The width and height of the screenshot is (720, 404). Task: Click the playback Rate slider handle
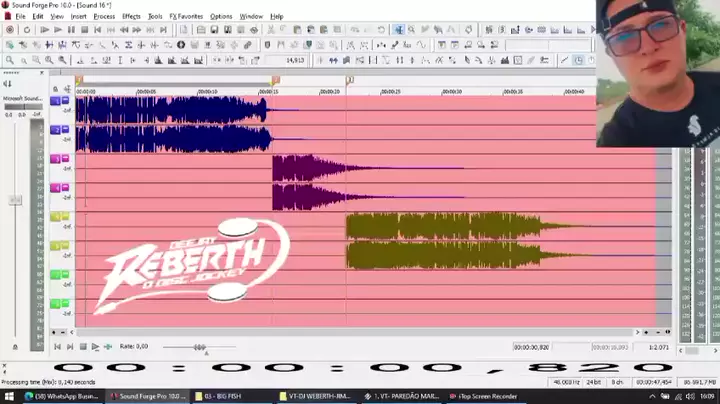pos(199,348)
